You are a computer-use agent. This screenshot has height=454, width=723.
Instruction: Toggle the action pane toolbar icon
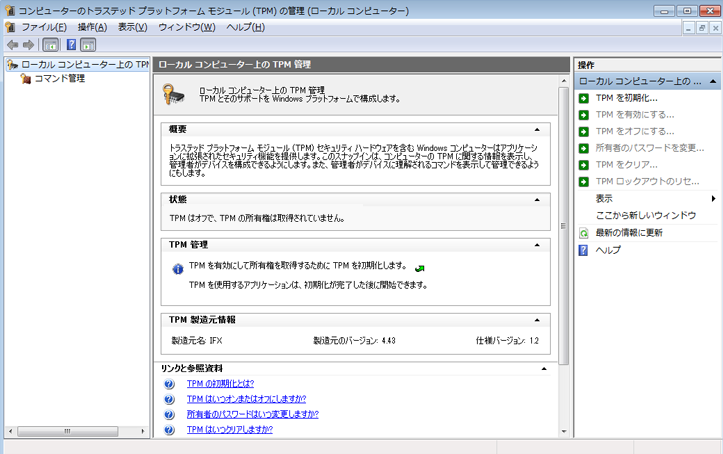coord(88,45)
